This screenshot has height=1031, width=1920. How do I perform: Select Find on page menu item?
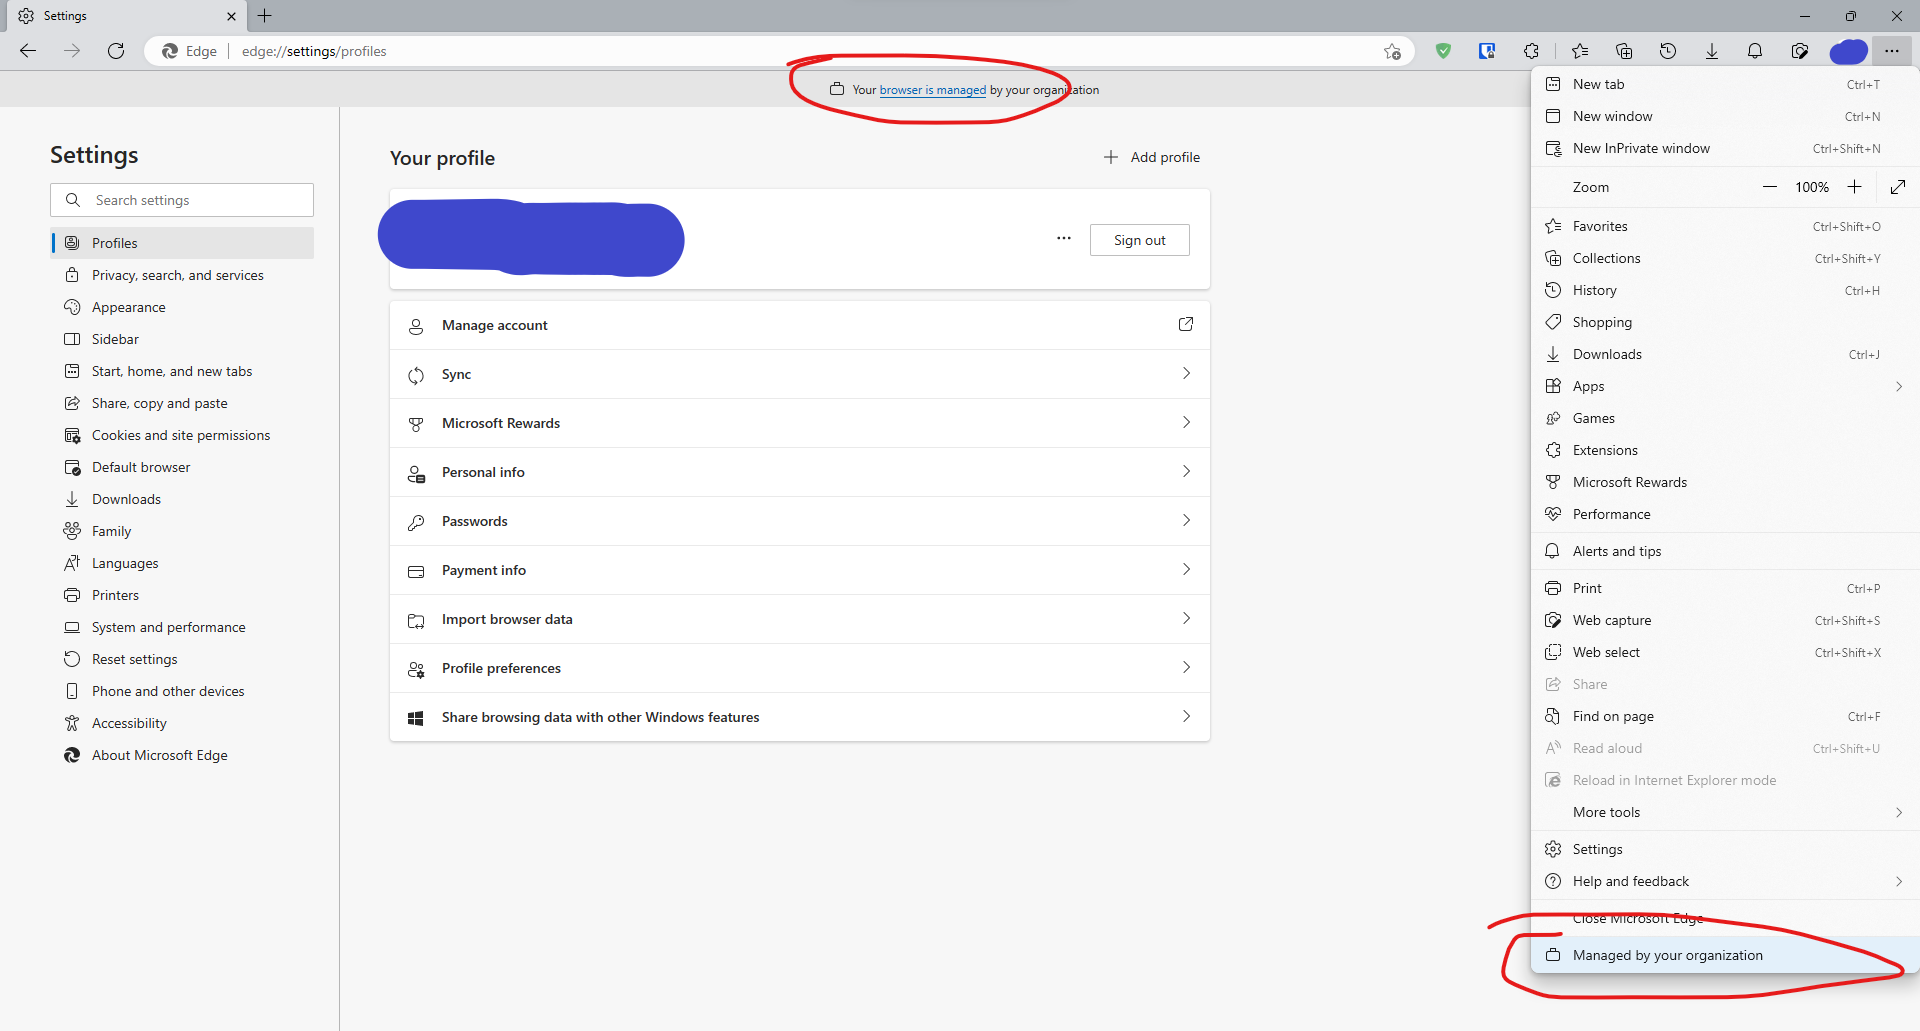tap(1724, 716)
